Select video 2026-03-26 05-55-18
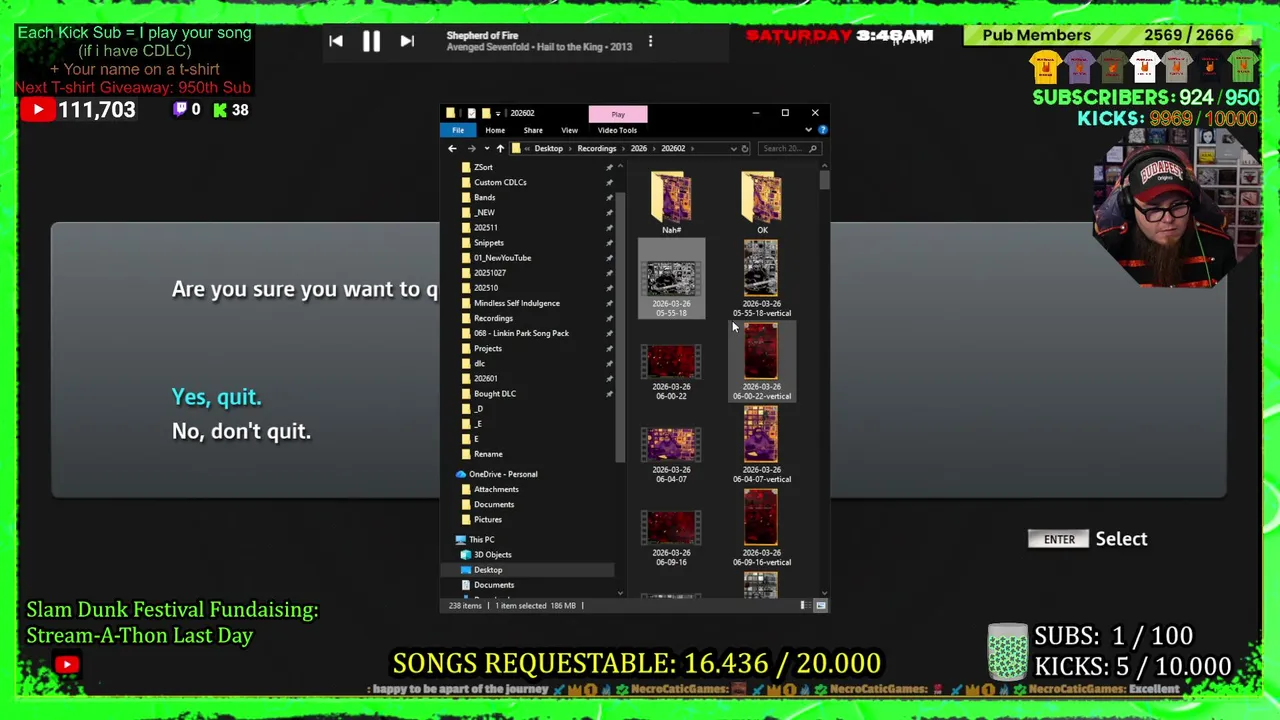The height and width of the screenshot is (720, 1280). [x=671, y=279]
